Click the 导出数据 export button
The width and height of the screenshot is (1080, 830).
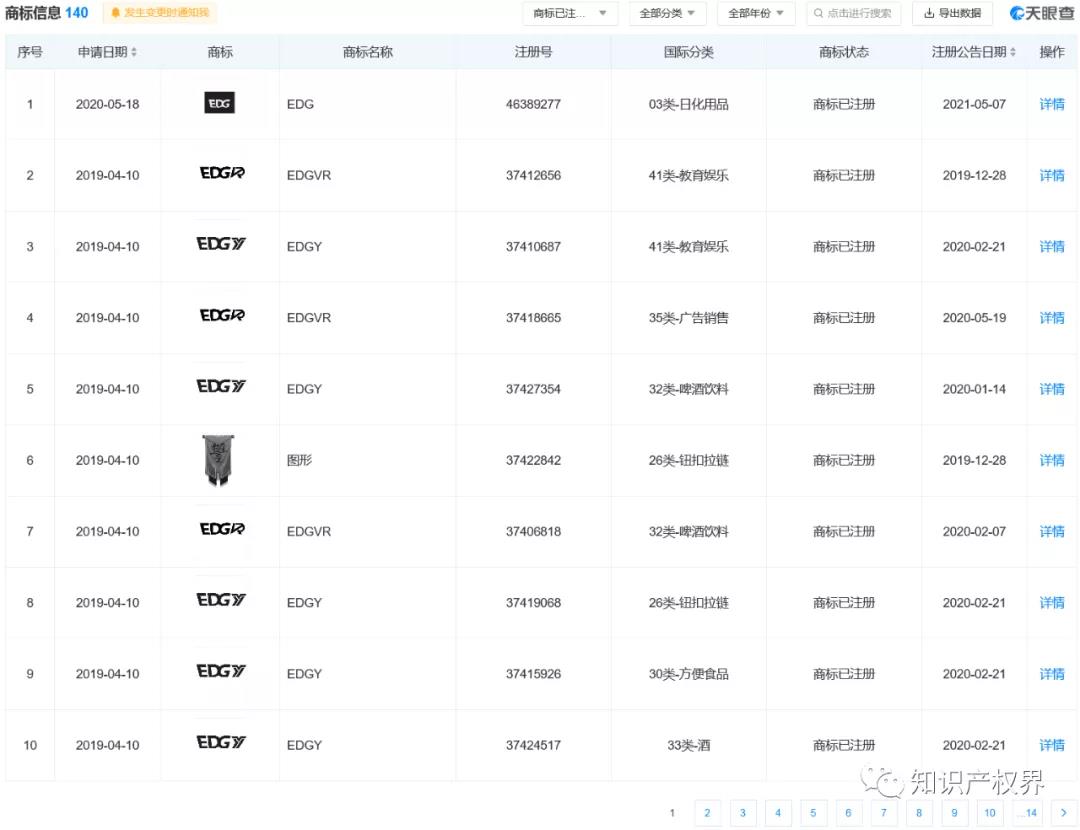[x=952, y=14]
